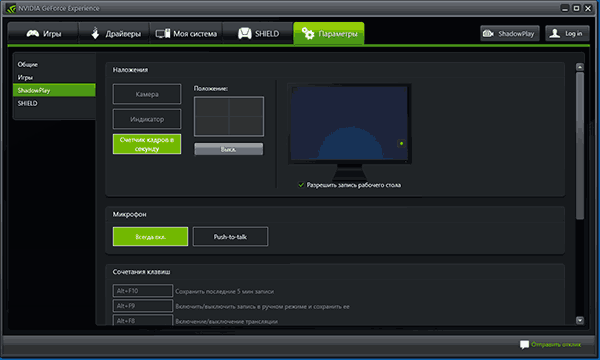600x360 pixels.
Task: Select Общие in the sidebar
Action: point(54,64)
